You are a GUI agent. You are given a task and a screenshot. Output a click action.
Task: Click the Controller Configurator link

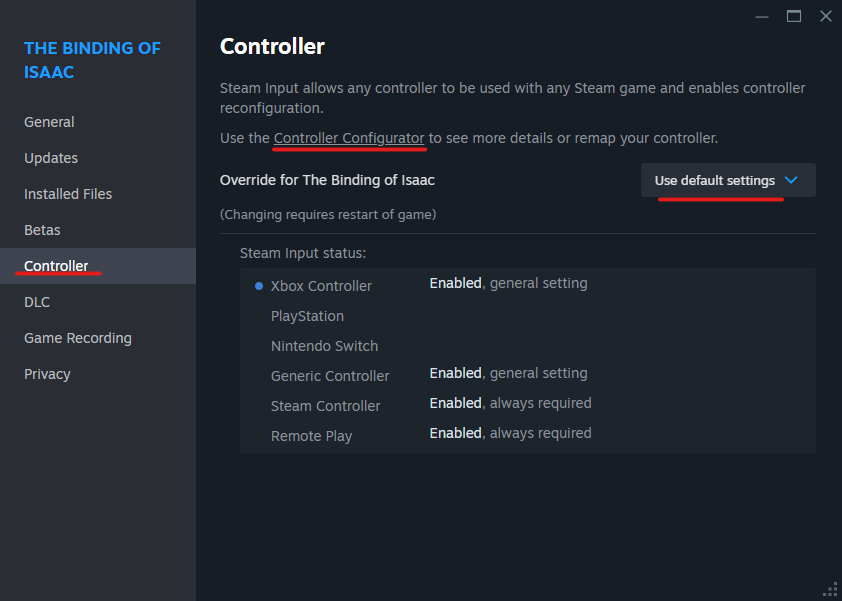tap(349, 138)
